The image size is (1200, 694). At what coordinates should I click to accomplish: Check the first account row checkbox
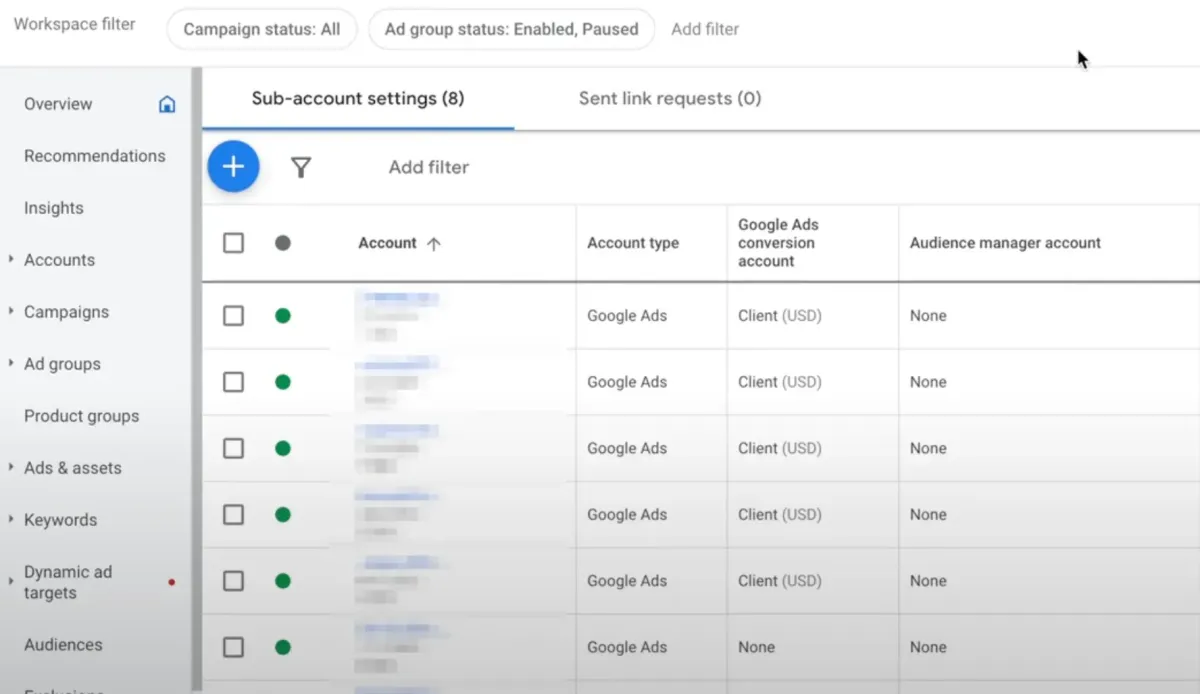pos(233,316)
